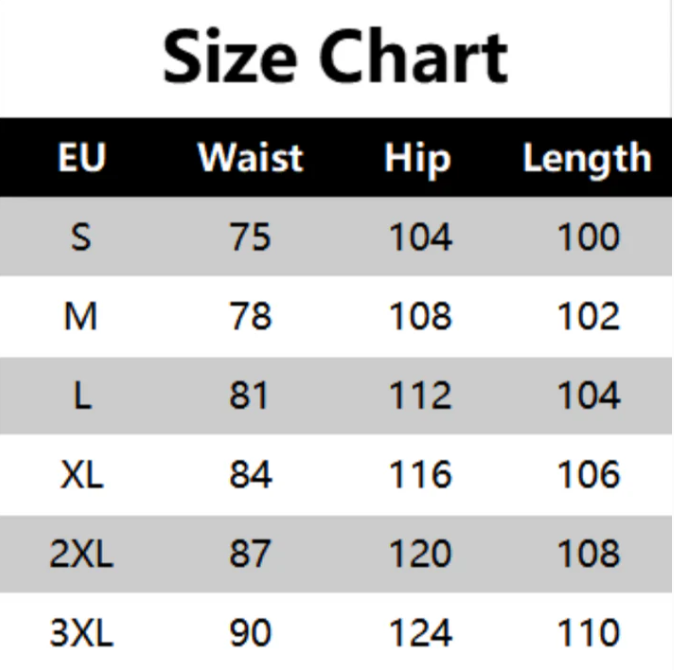Click the S size row label
674x670 pixels.
[x=82, y=238]
